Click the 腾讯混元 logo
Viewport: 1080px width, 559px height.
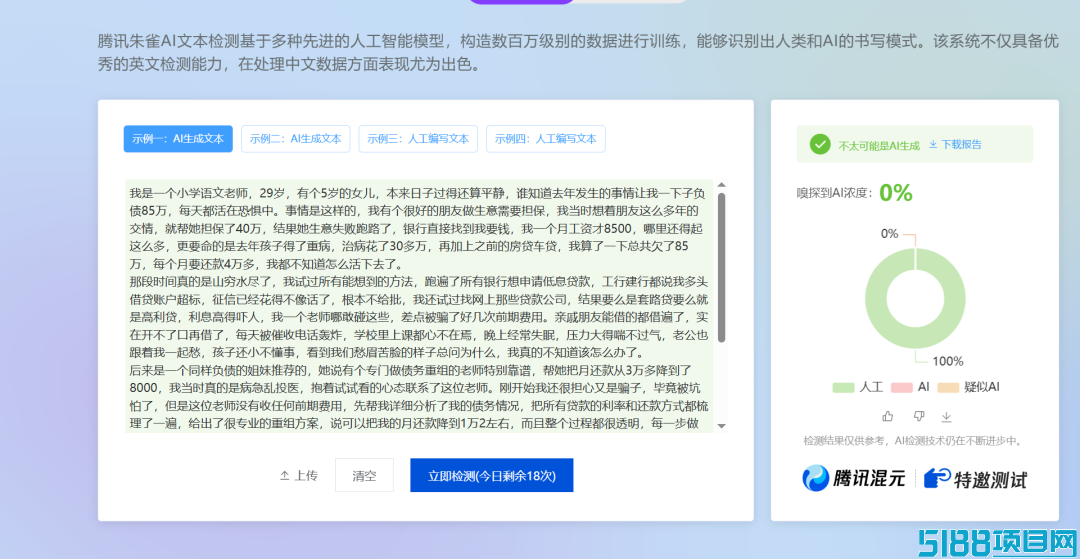(x=853, y=478)
